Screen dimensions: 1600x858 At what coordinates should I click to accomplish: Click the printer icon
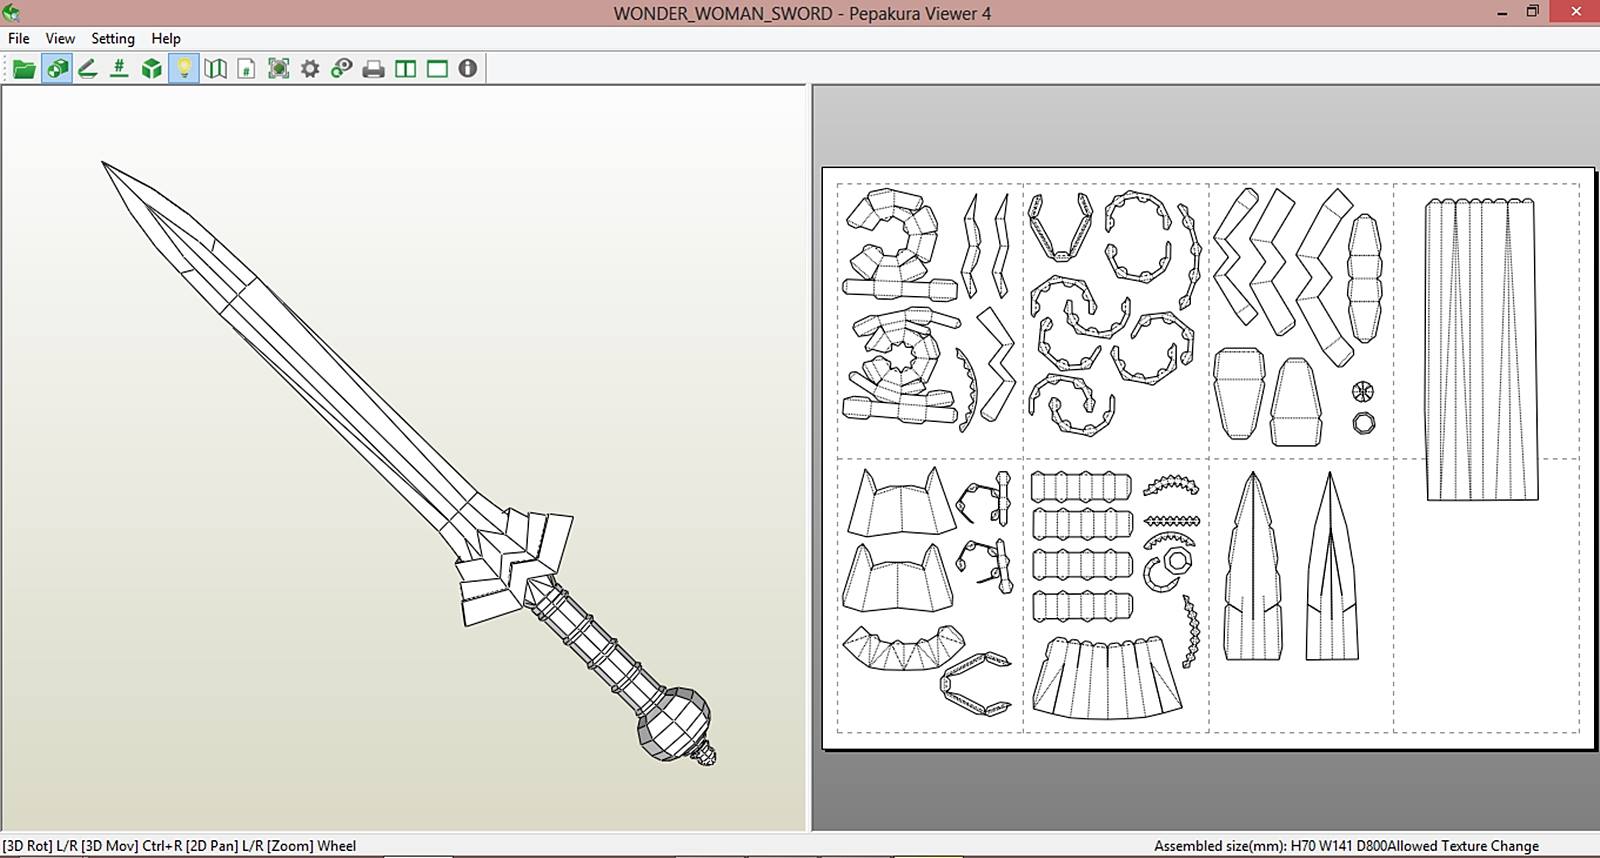[x=374, y=69]
